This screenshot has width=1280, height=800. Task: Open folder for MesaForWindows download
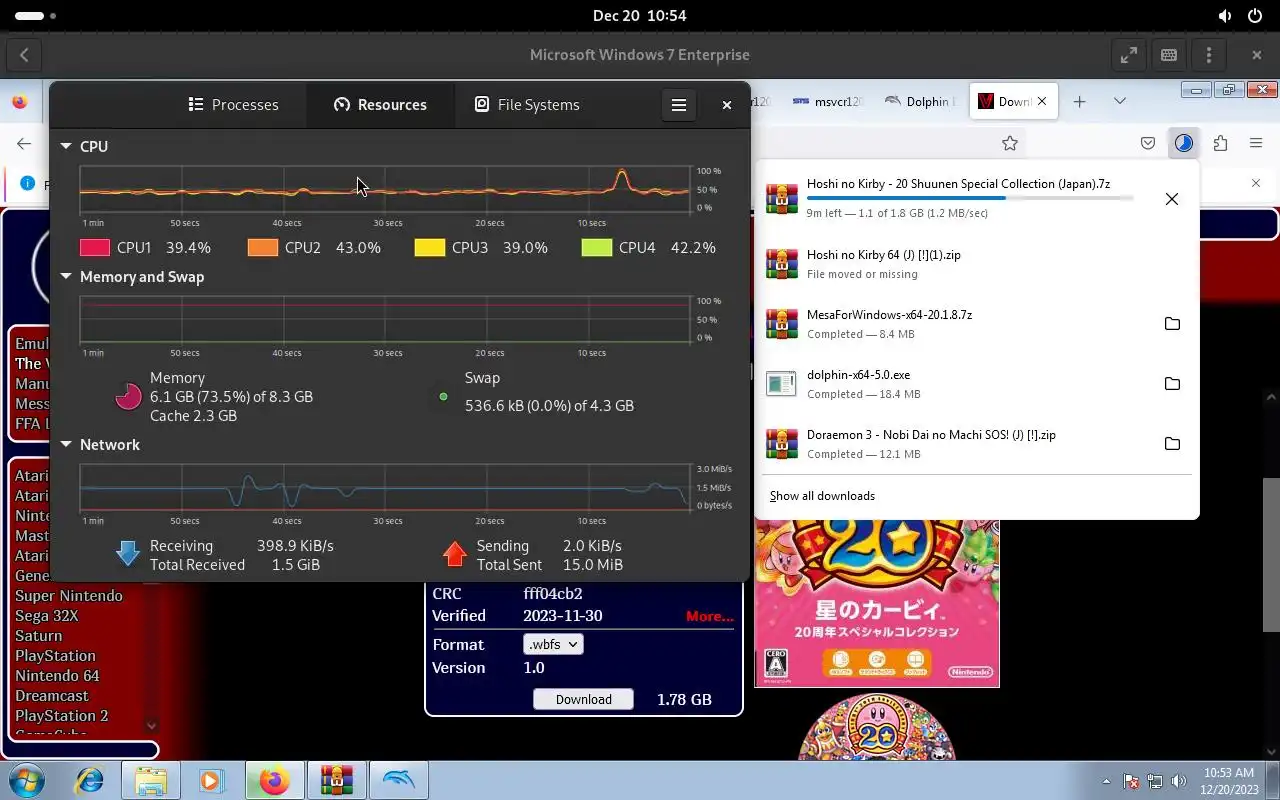tap(1172, 324)
